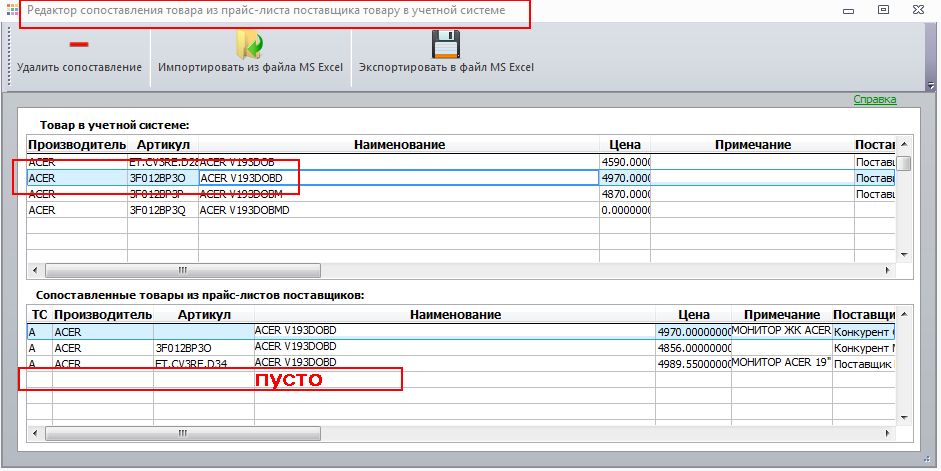The width and height of the screenshot is (941, 471).
Task: Select the row 'ACER V193DOB'
Action: click(x=461, y=162)
